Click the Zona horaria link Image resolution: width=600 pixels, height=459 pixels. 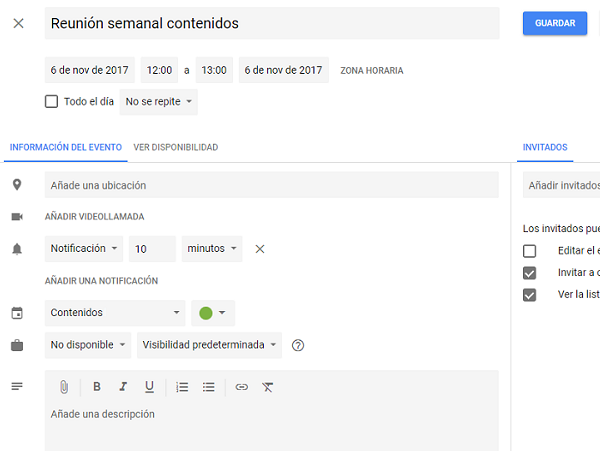tap(372, 71)
